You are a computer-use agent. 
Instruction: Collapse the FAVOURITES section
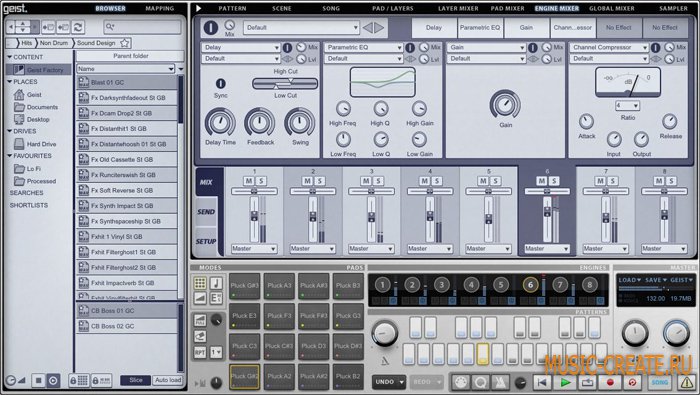pos(10,156)
